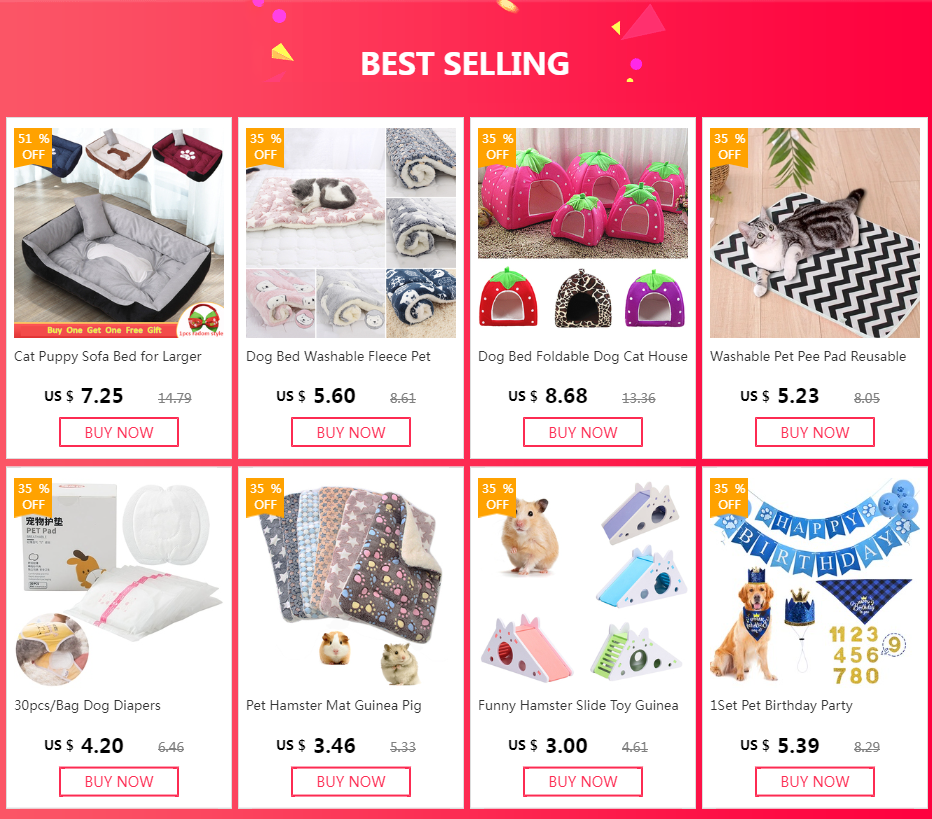Open the Washable Pet Pee Pad Reusable title
This screenshot has height=819, width=932.
[808, 357]
